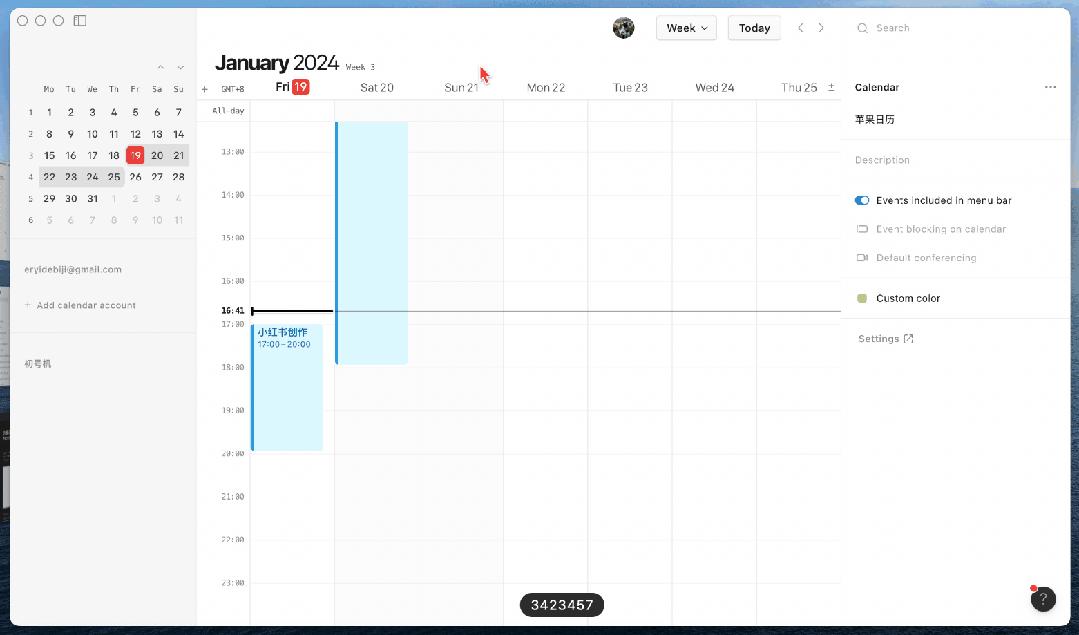Select the 小红书创作 event block
This screenshot has height=635, width=1079.
(287, 385)
